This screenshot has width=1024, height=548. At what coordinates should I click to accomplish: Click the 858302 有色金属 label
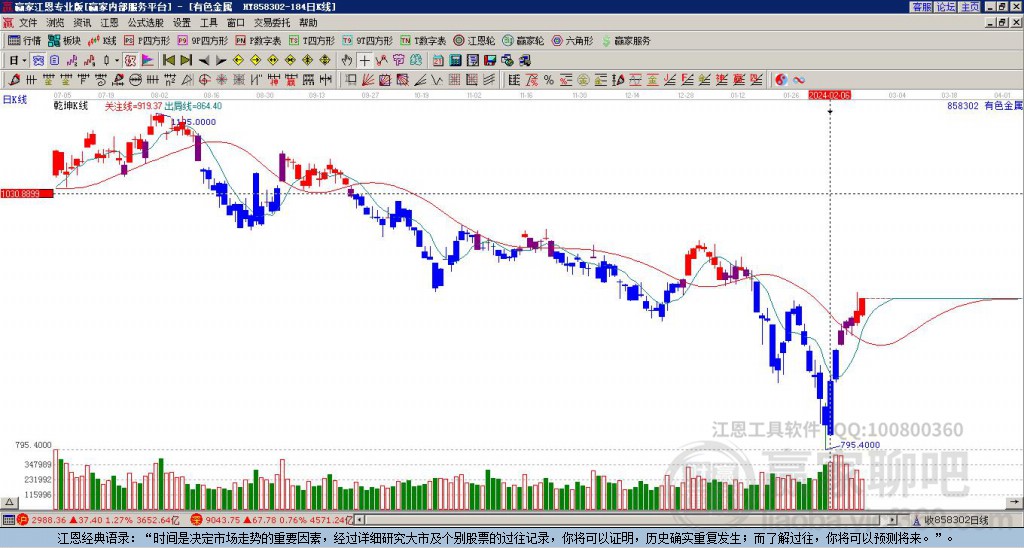tap(984, 105)
